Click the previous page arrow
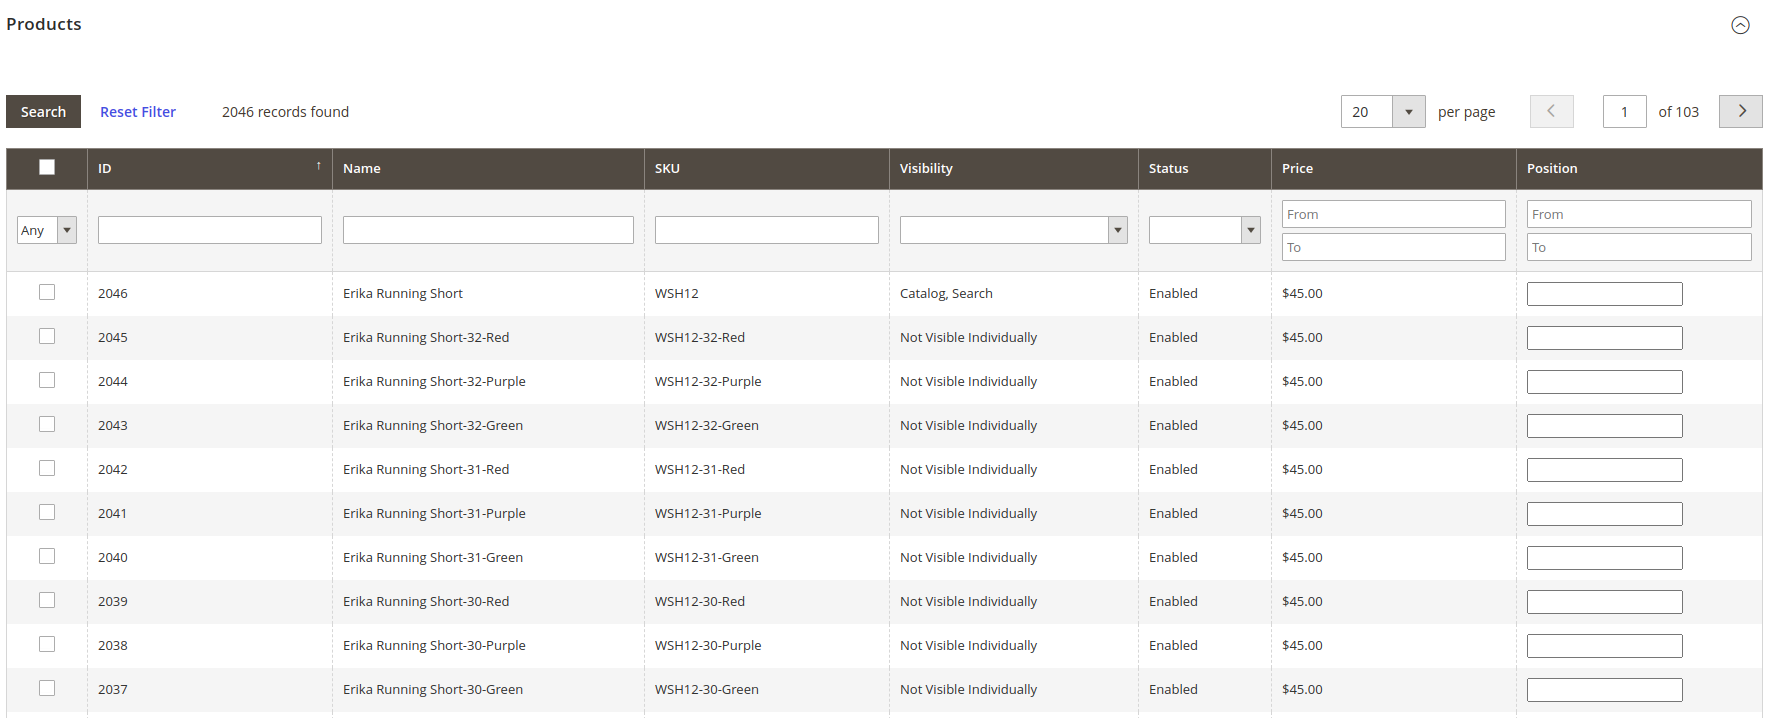This screenshot has height=718, width=1767. point(1551,111)
